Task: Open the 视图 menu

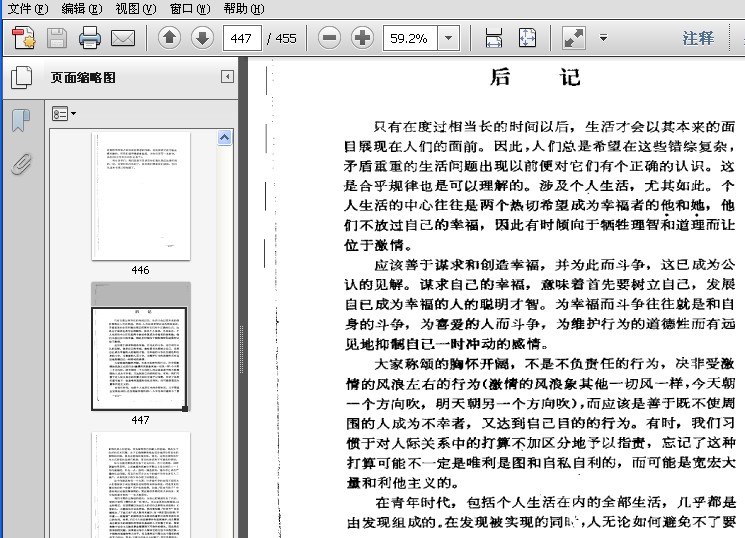Action: pos(135,8)
